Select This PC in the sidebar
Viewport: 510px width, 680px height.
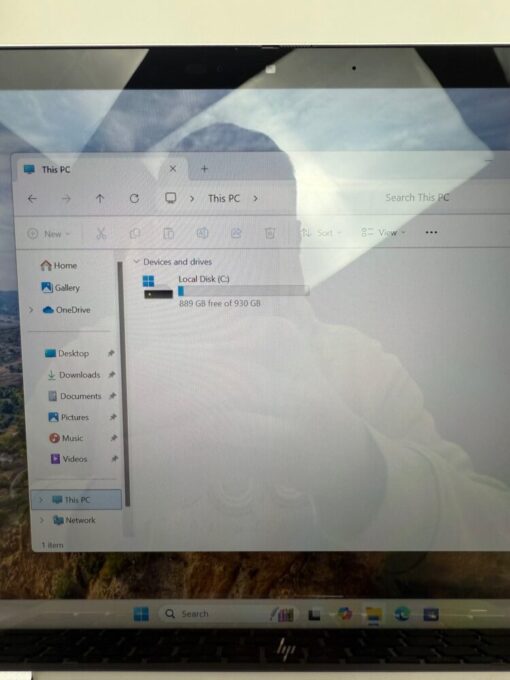[x=76, y=500]
